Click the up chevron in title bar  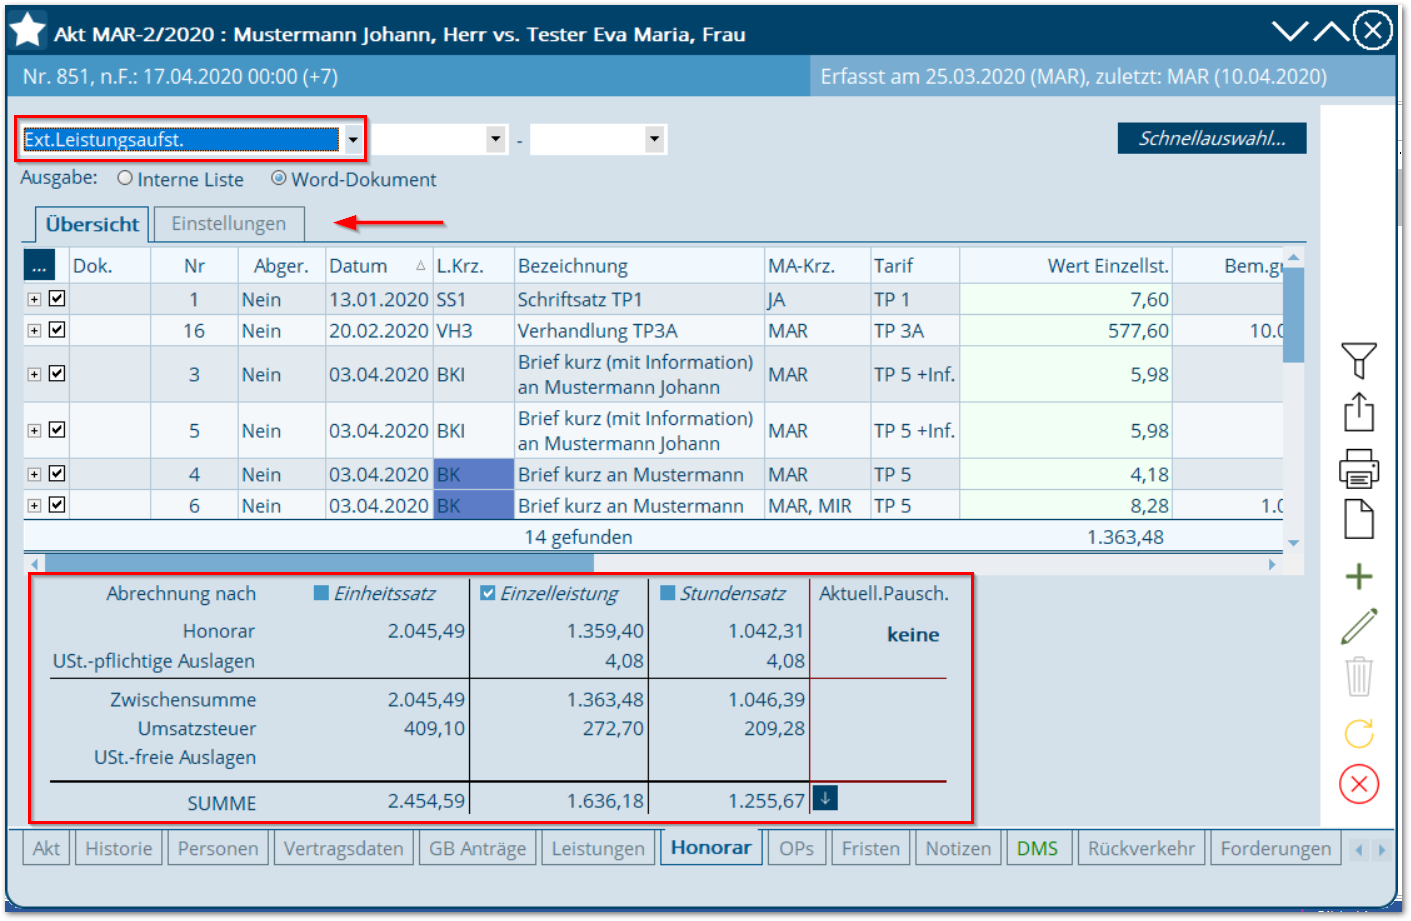(1331, 31)
